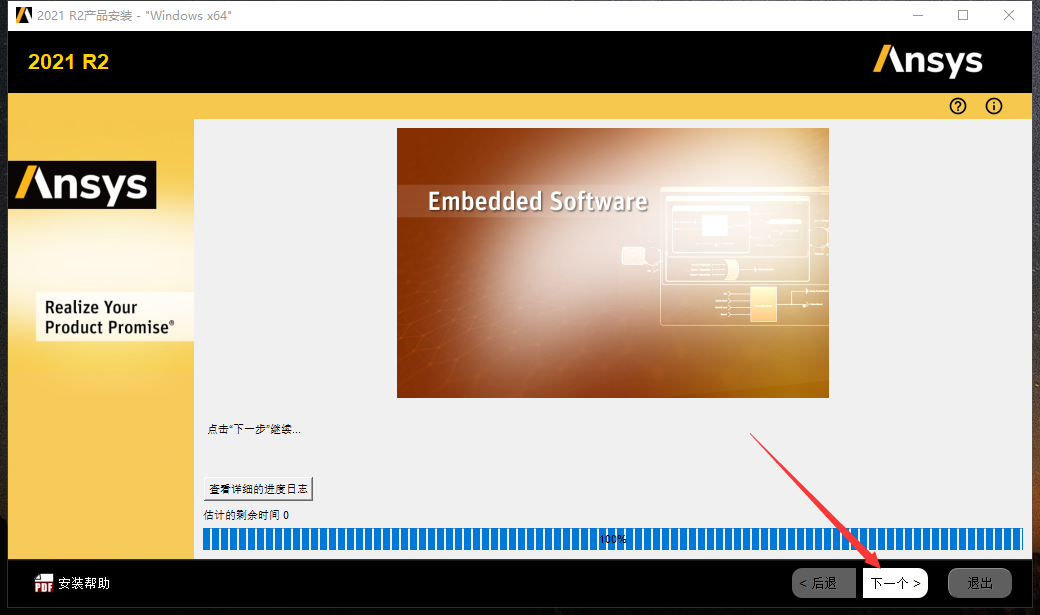Click the 2021 R2 version label
The height and width of the screenshot is (615, 1040).
[x=67, y=61]
